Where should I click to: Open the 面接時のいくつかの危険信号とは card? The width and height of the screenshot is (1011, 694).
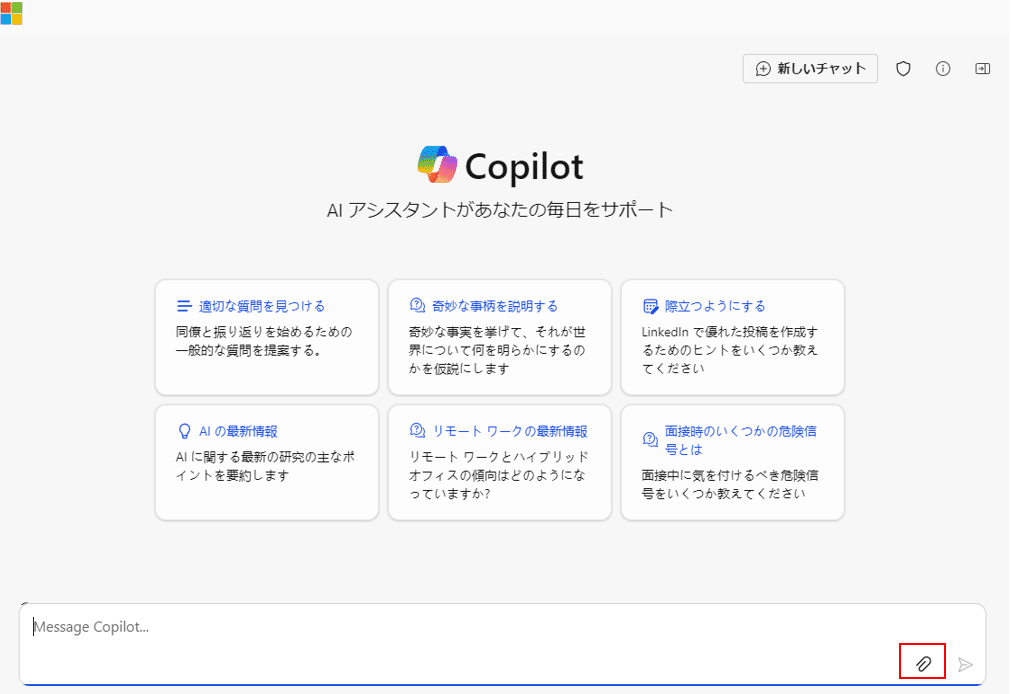point(732,462)
